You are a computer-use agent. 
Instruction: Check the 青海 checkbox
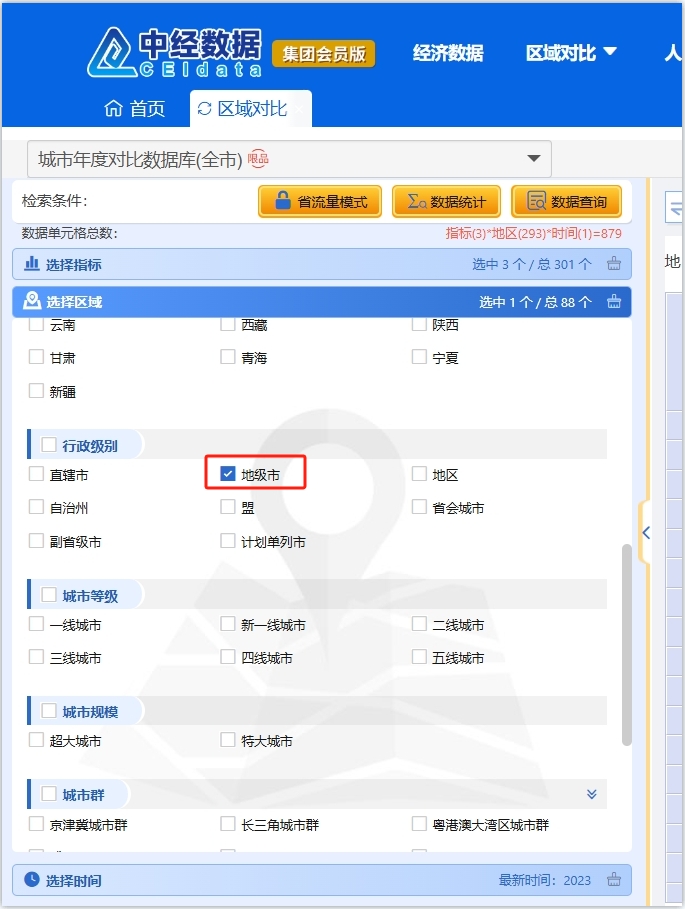[x=228, y=357]
